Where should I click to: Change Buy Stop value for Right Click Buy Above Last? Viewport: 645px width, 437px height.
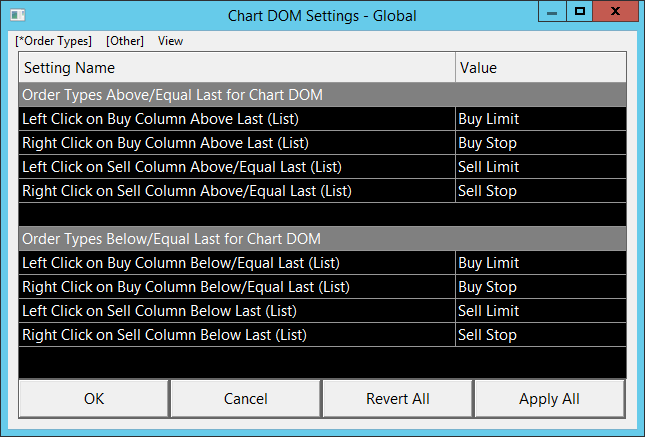coord(540,143)
